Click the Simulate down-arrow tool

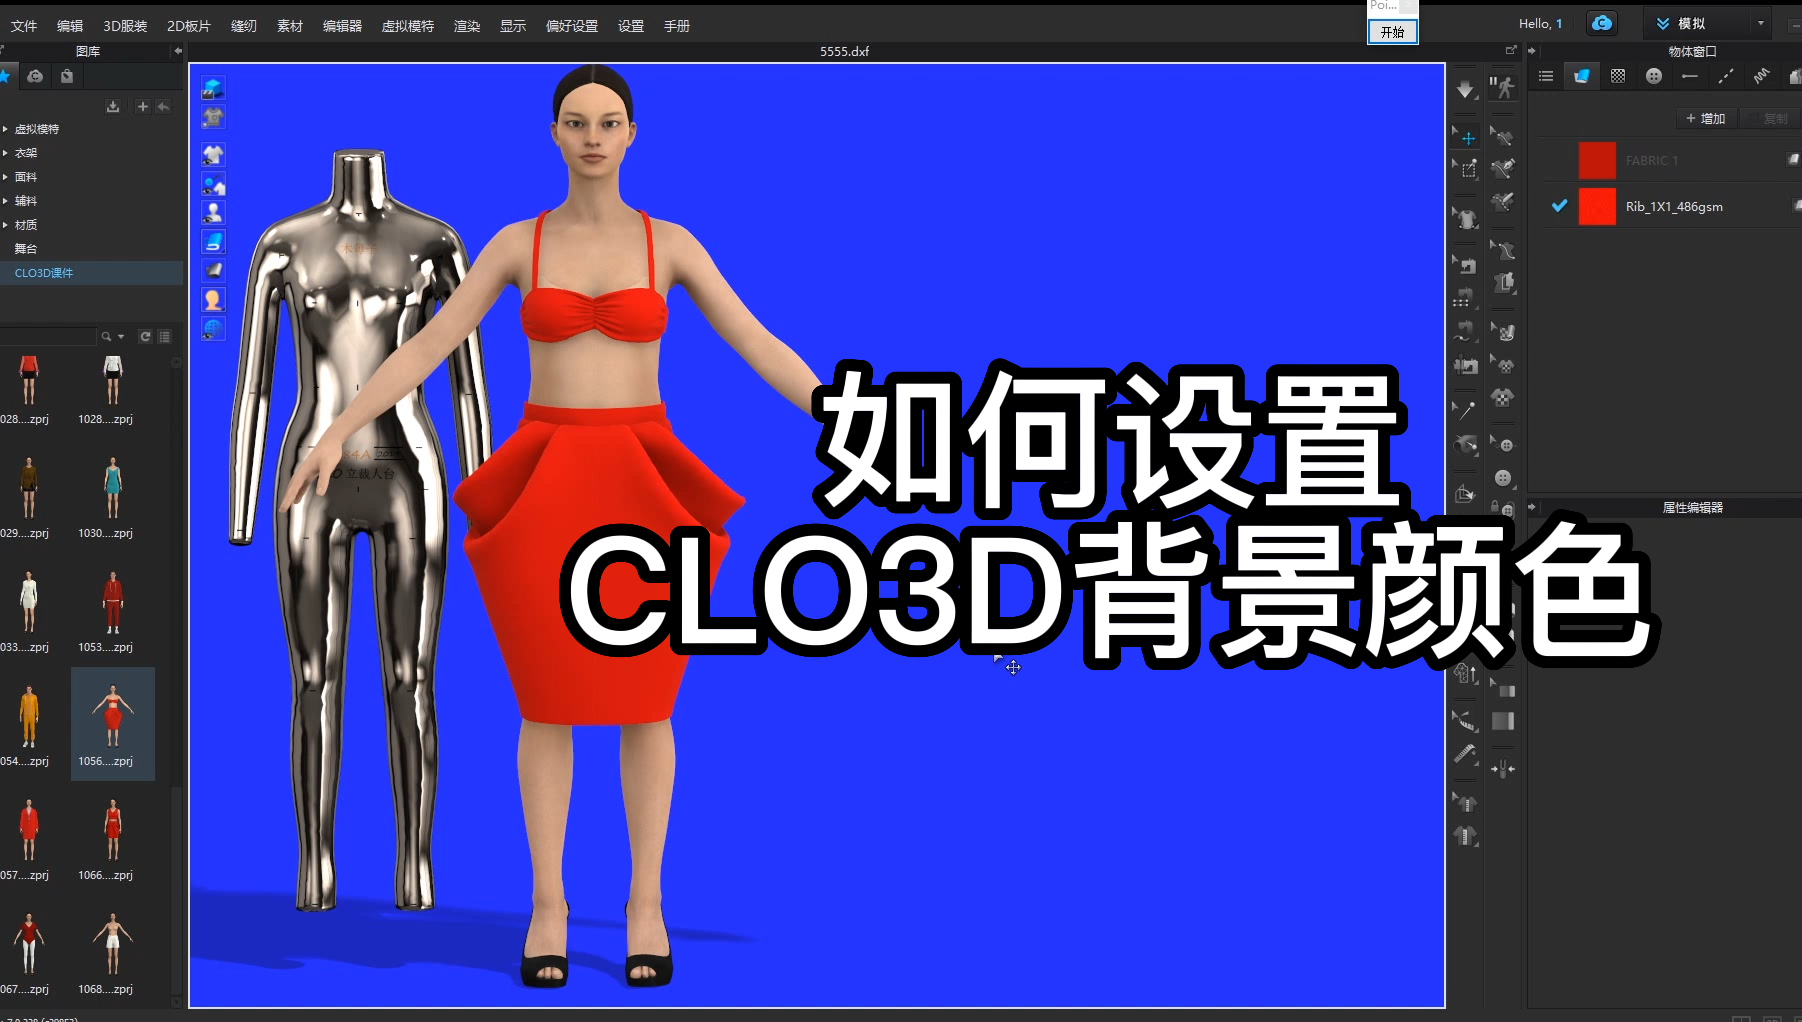pos(1465,89)
